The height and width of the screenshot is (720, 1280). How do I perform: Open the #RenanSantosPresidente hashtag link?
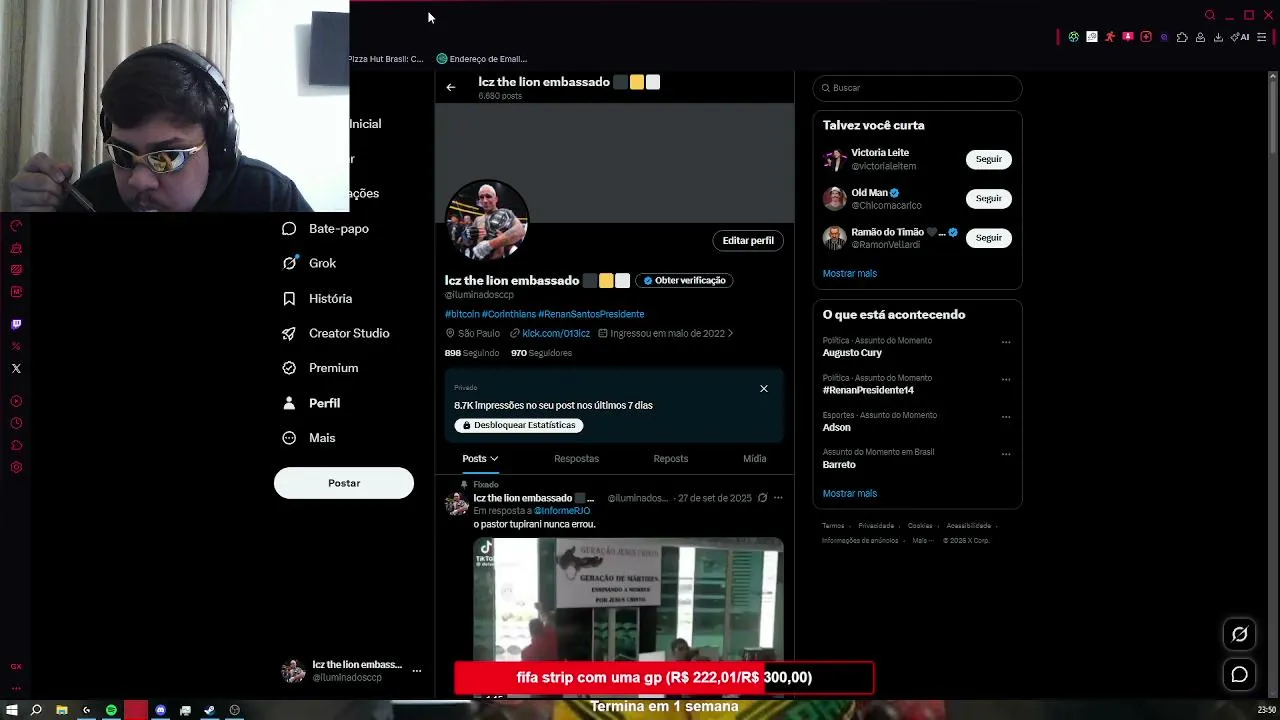[x=591, y=314]
